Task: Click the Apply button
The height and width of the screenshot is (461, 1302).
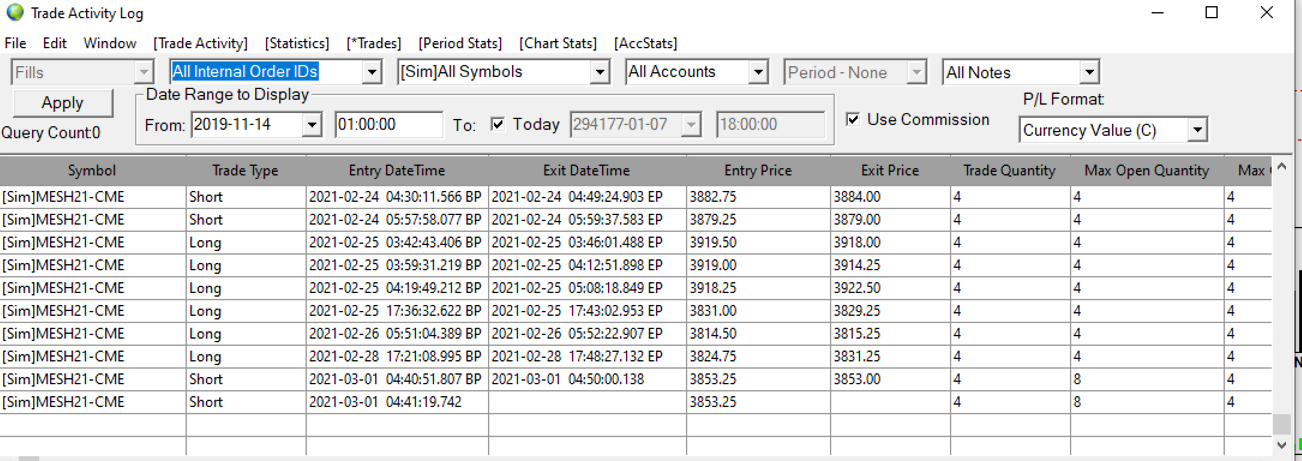Action: pyautogui.click(x=62, y=103)
